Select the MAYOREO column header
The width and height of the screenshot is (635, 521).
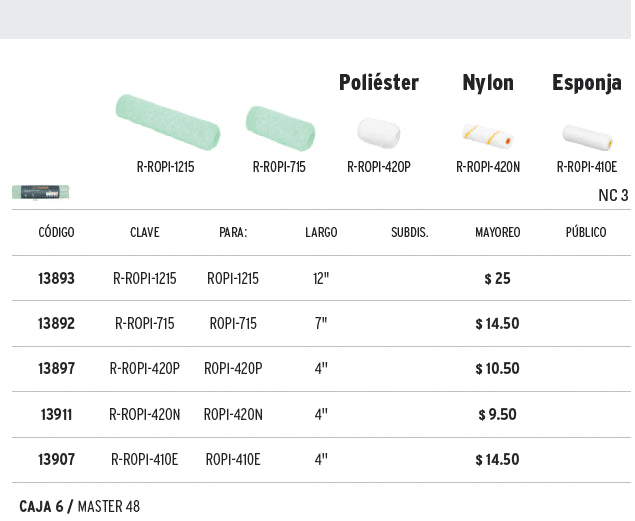pos(498,232)
